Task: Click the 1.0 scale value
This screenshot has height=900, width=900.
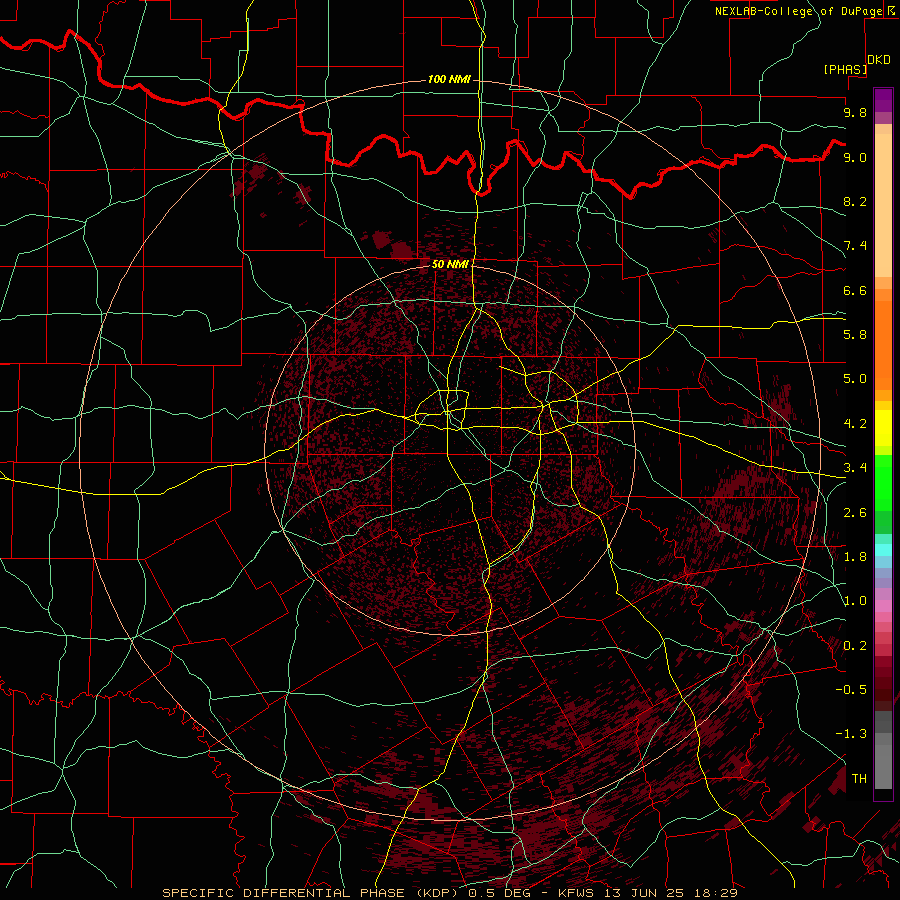Action: (x=855, y=601)
